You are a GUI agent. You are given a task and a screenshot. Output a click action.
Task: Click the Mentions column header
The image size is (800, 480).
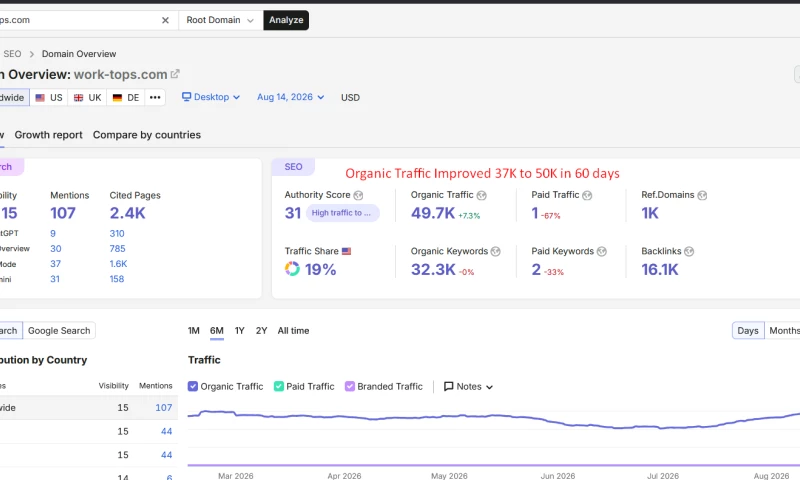click(156, 386)
